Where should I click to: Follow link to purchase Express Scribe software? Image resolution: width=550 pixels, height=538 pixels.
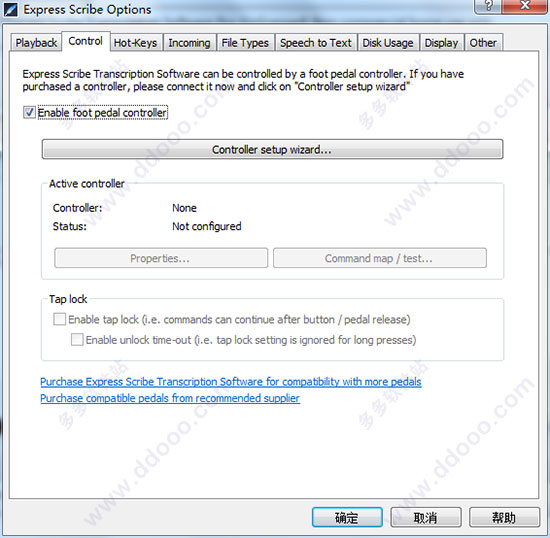tap(231, 382)
